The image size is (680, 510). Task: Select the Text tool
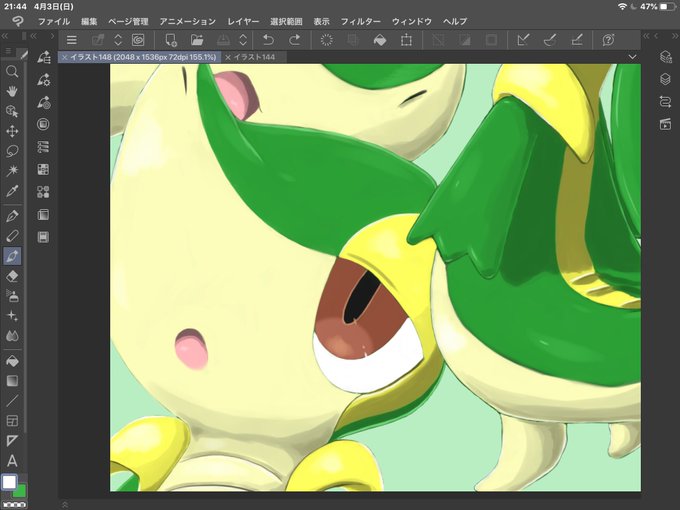12,461
